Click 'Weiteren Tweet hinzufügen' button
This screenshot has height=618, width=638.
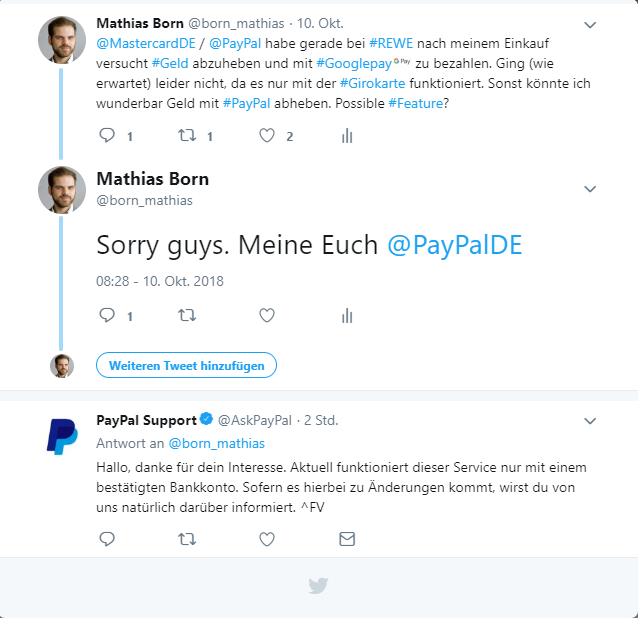(x=186, y=366)
